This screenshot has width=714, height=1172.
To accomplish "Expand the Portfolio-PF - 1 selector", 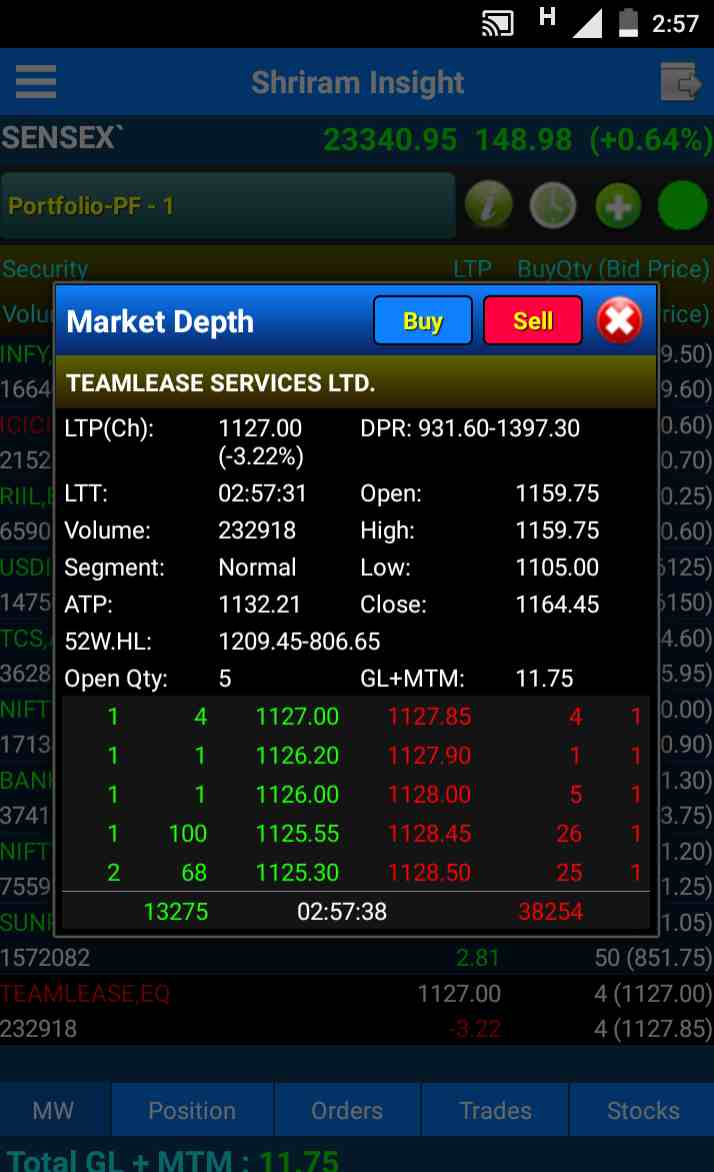I will tap(228, 206).
